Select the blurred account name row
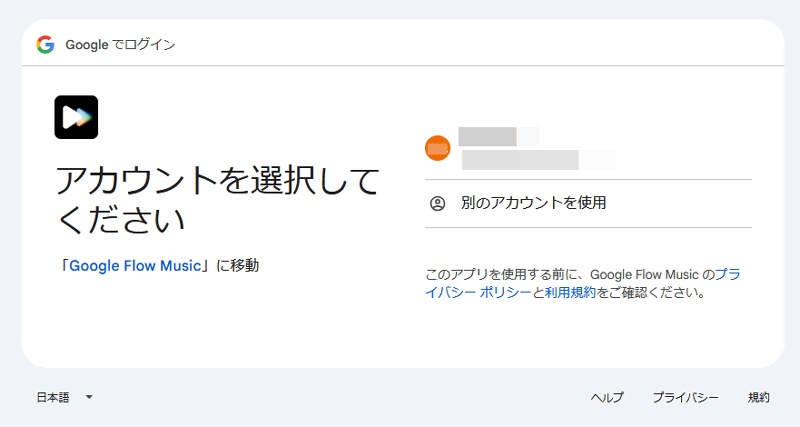The height and width of the screenshot is (427, 800). click(588, 148)
